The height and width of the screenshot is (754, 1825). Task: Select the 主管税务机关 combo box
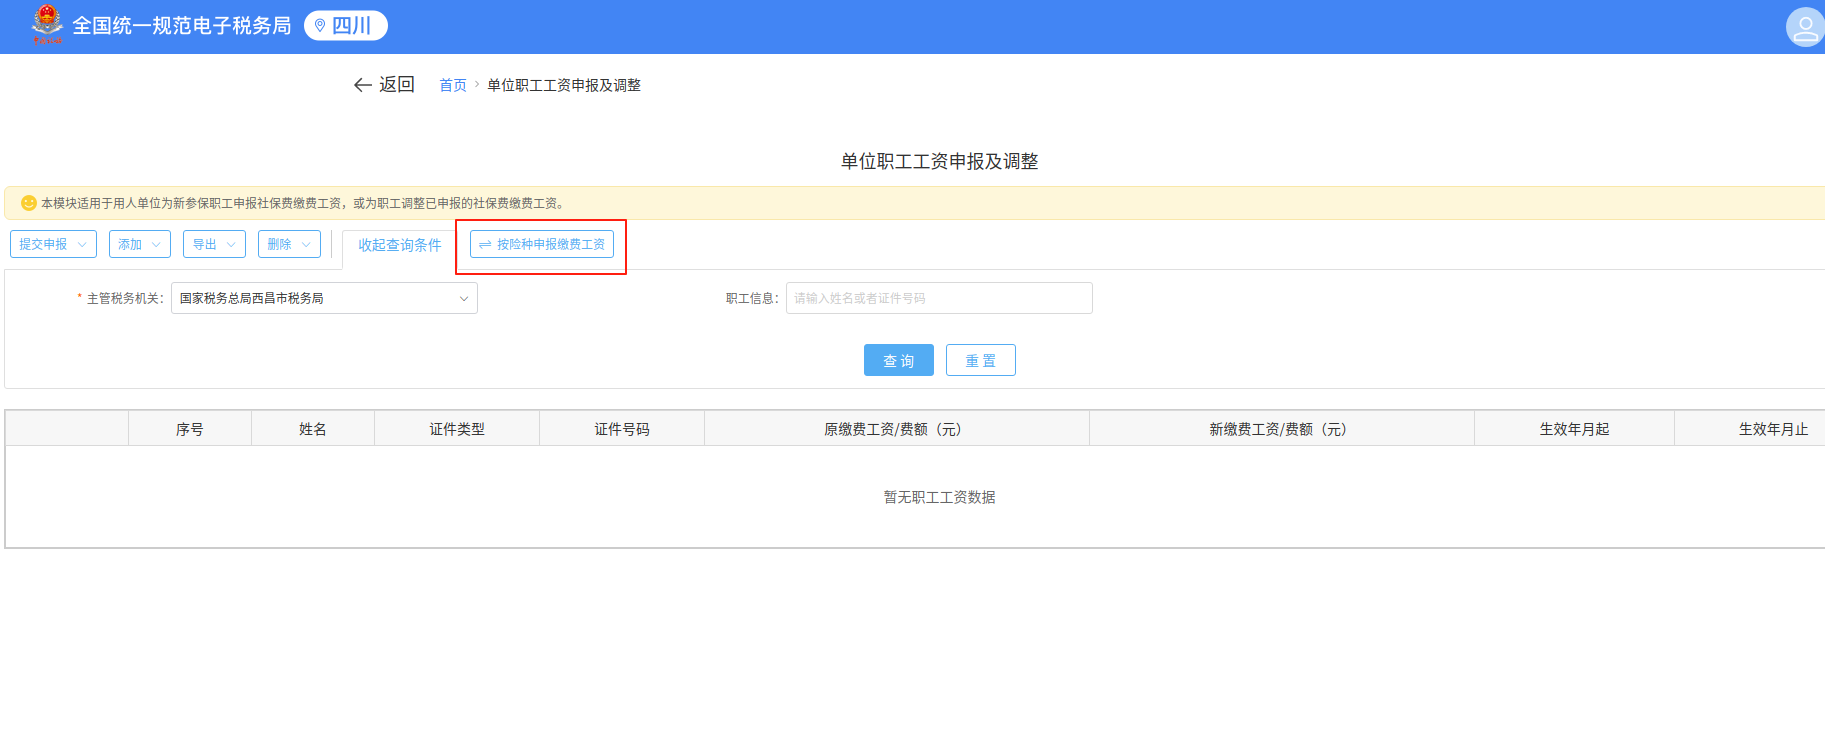324,298
